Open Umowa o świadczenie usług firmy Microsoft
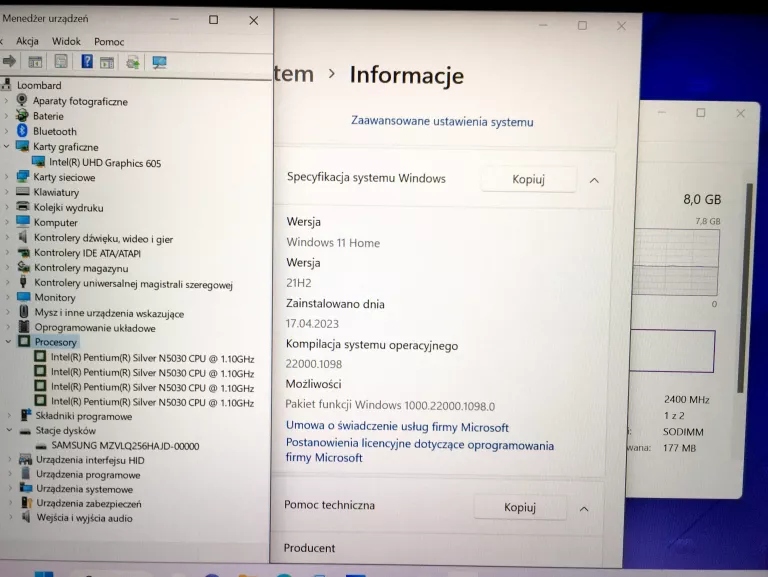 [x=397, y=427]
